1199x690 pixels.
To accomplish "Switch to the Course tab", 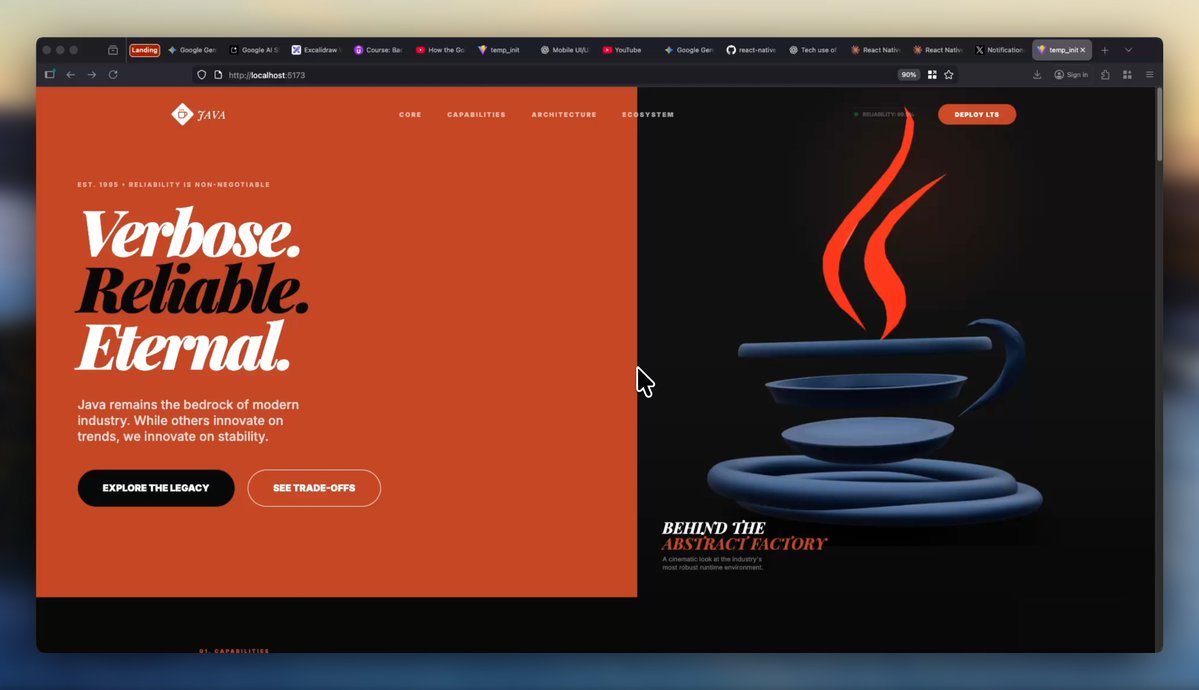I will click(x=379, y=50).
